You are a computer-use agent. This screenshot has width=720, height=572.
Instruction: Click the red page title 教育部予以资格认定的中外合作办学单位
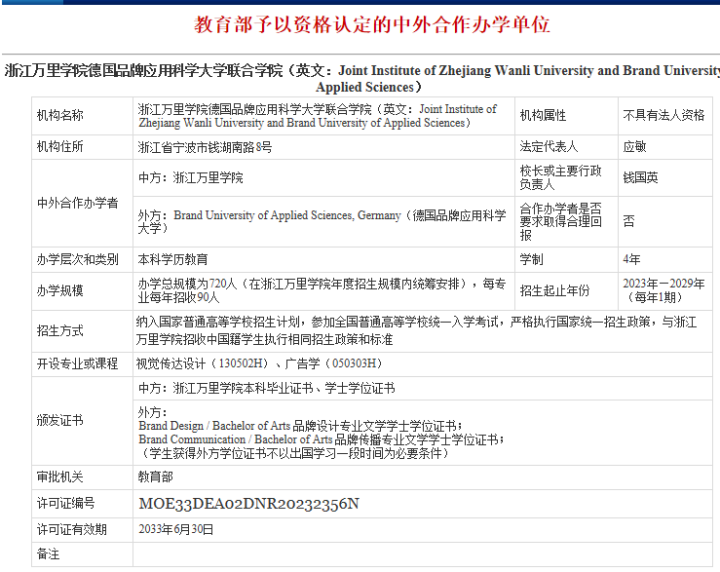(x=371, y=25)
